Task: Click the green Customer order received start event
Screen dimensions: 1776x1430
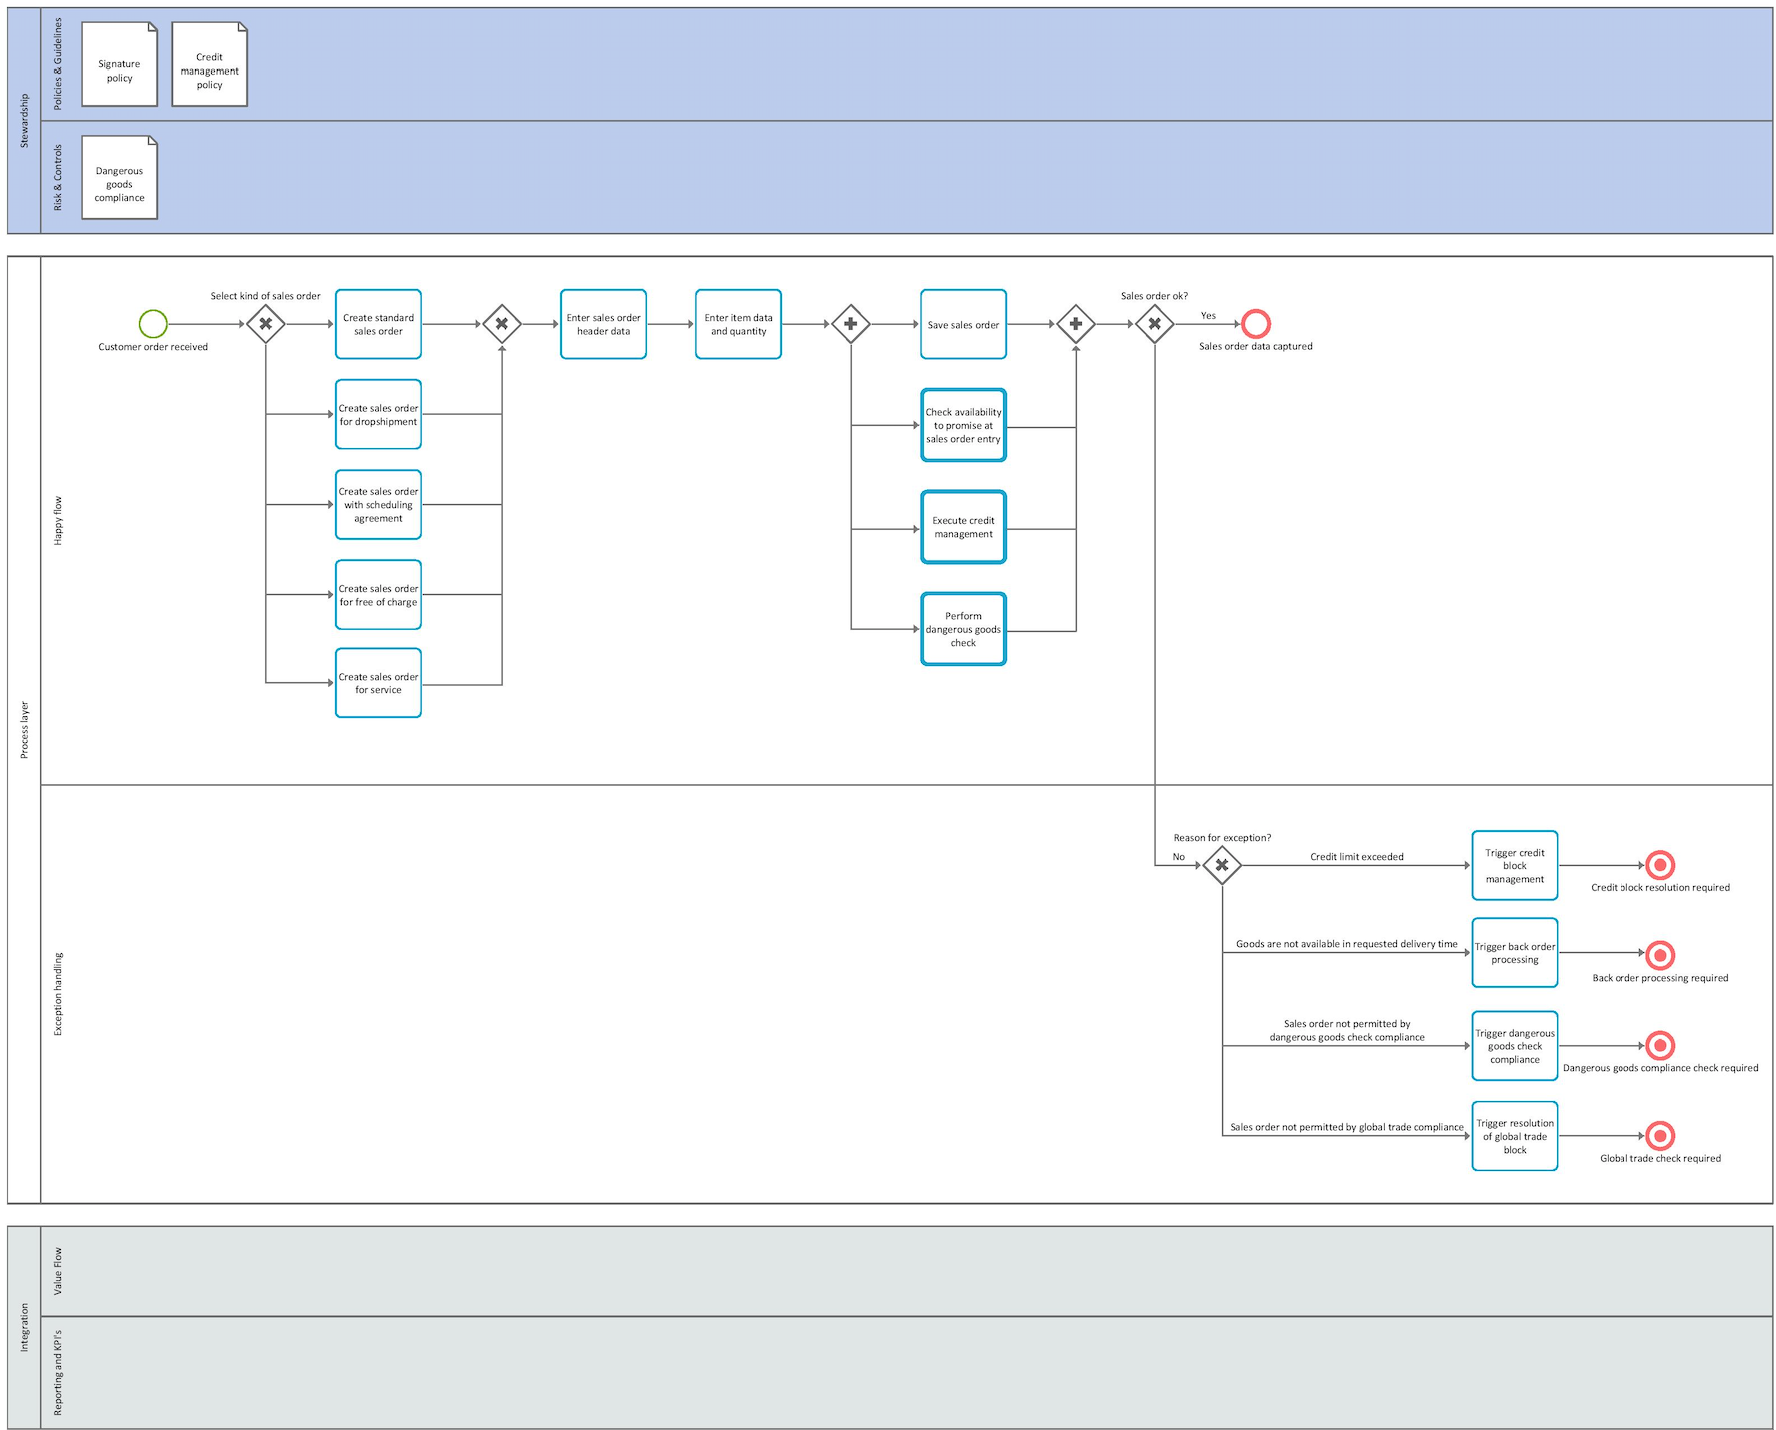Action: (153, 324)
